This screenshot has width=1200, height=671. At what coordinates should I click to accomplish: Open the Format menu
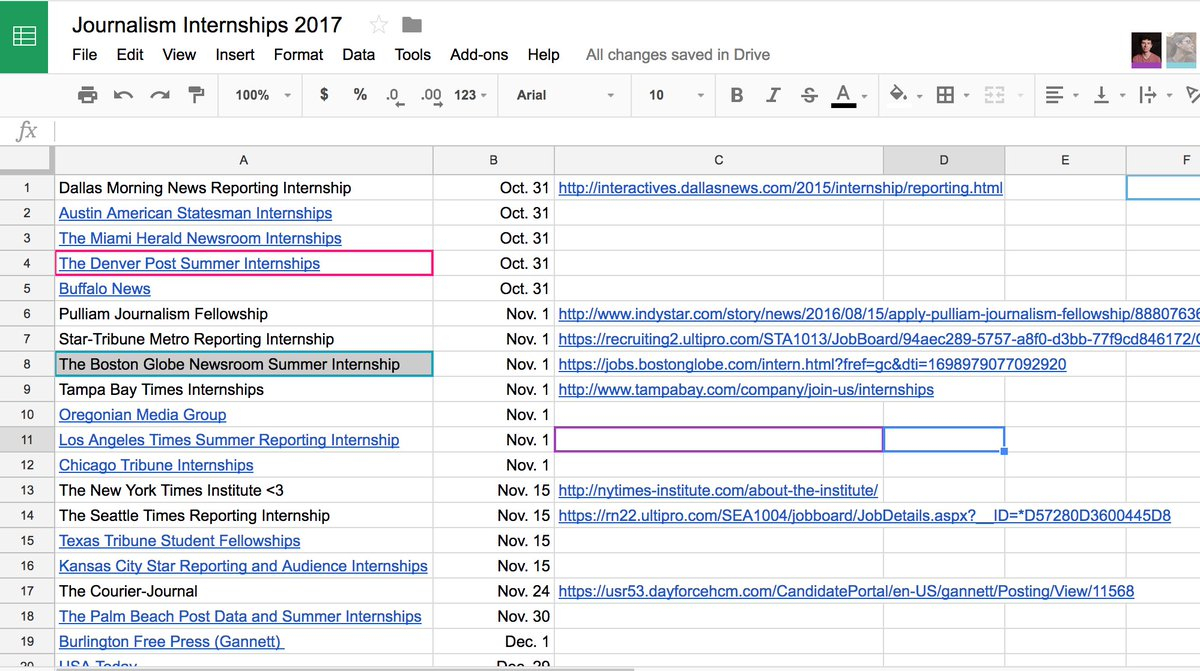tap(298, 55)
